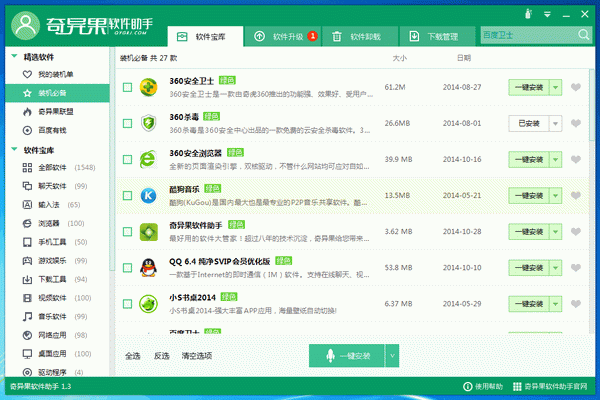Open 奇异果联盟 flame item in sidebar
This screenshot has width=600, height=400.
(57, 111)
